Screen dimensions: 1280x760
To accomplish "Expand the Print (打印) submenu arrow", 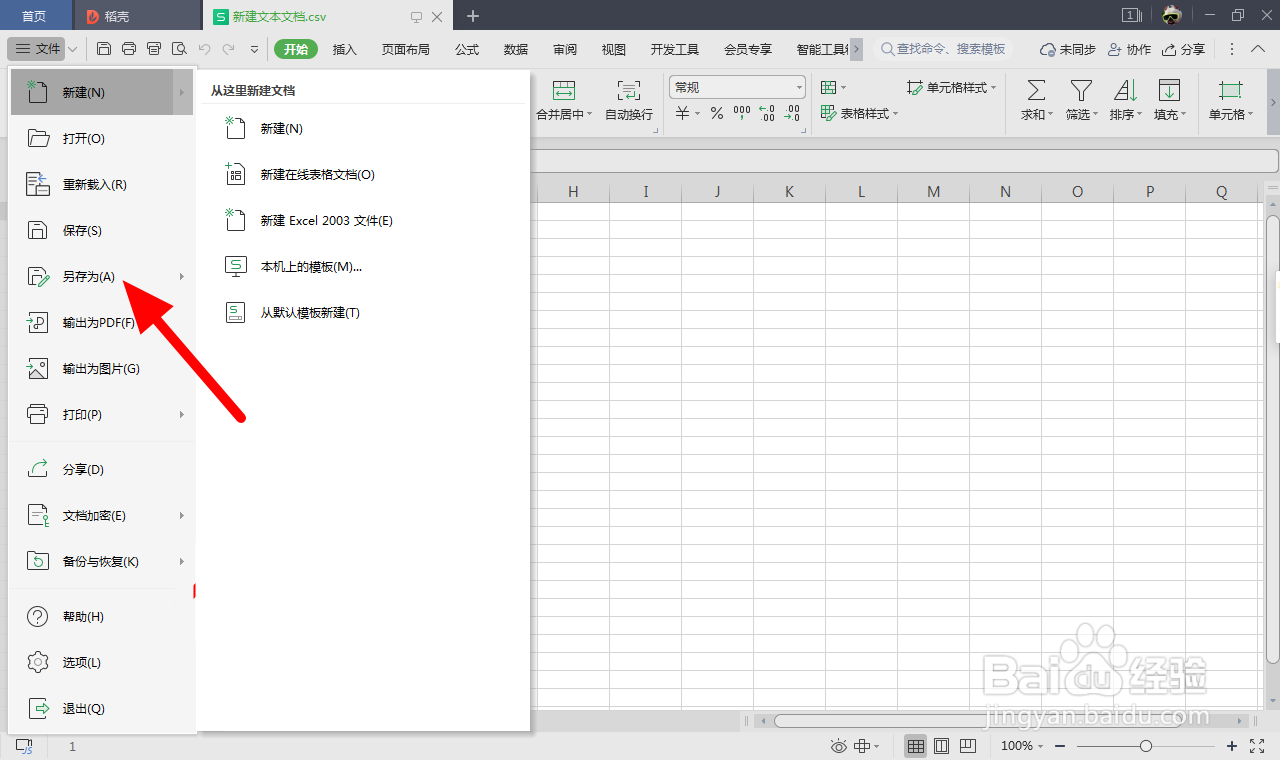I will click(x=182, y=414).
